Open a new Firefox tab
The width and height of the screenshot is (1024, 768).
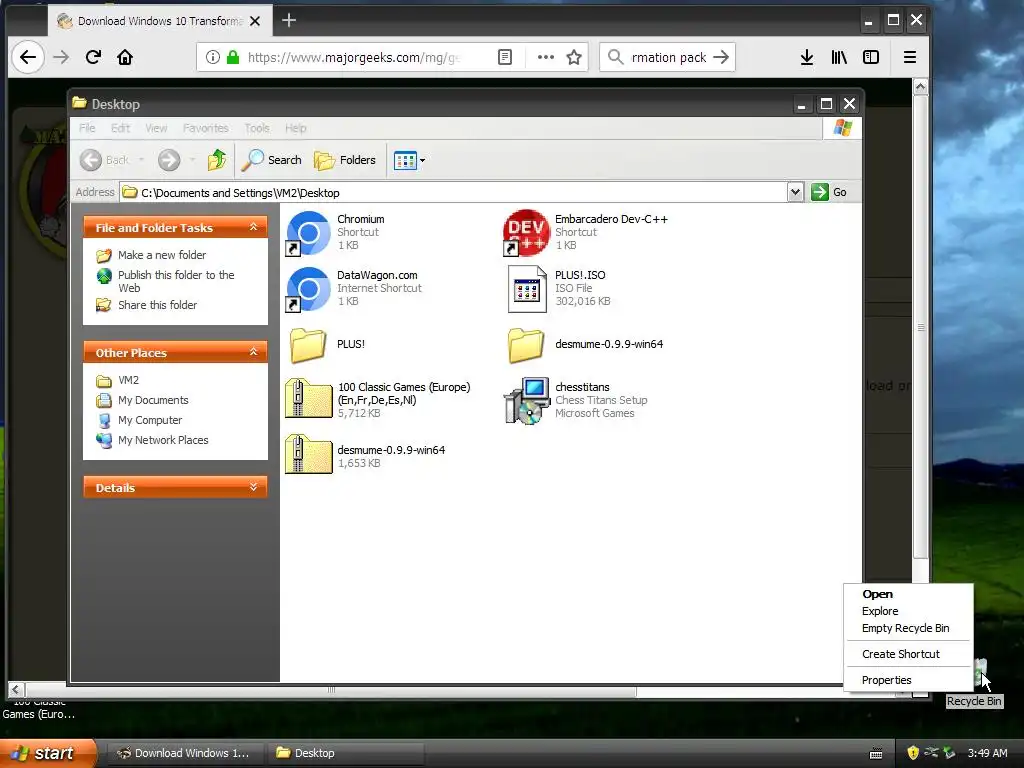289,21
